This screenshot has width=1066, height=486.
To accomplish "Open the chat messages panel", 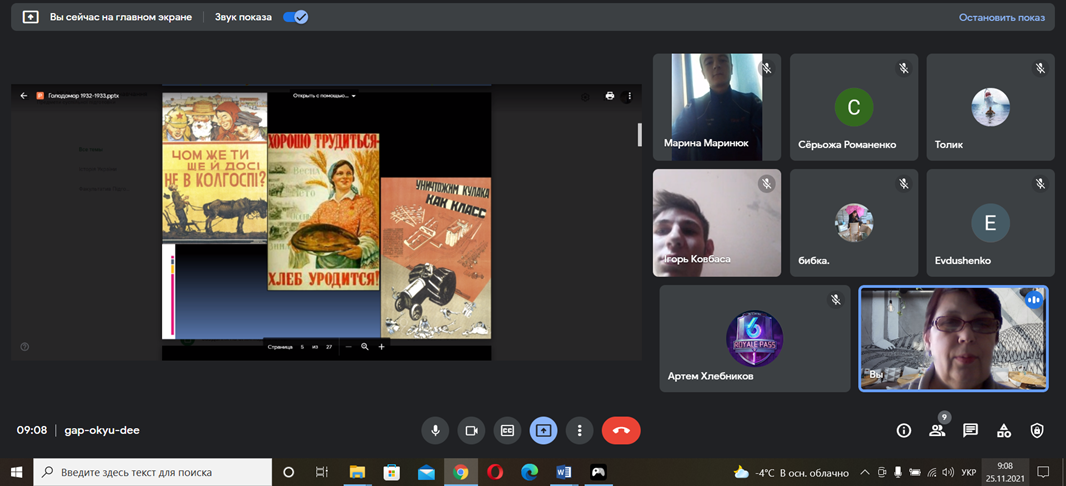I will [x=970, y=430].
